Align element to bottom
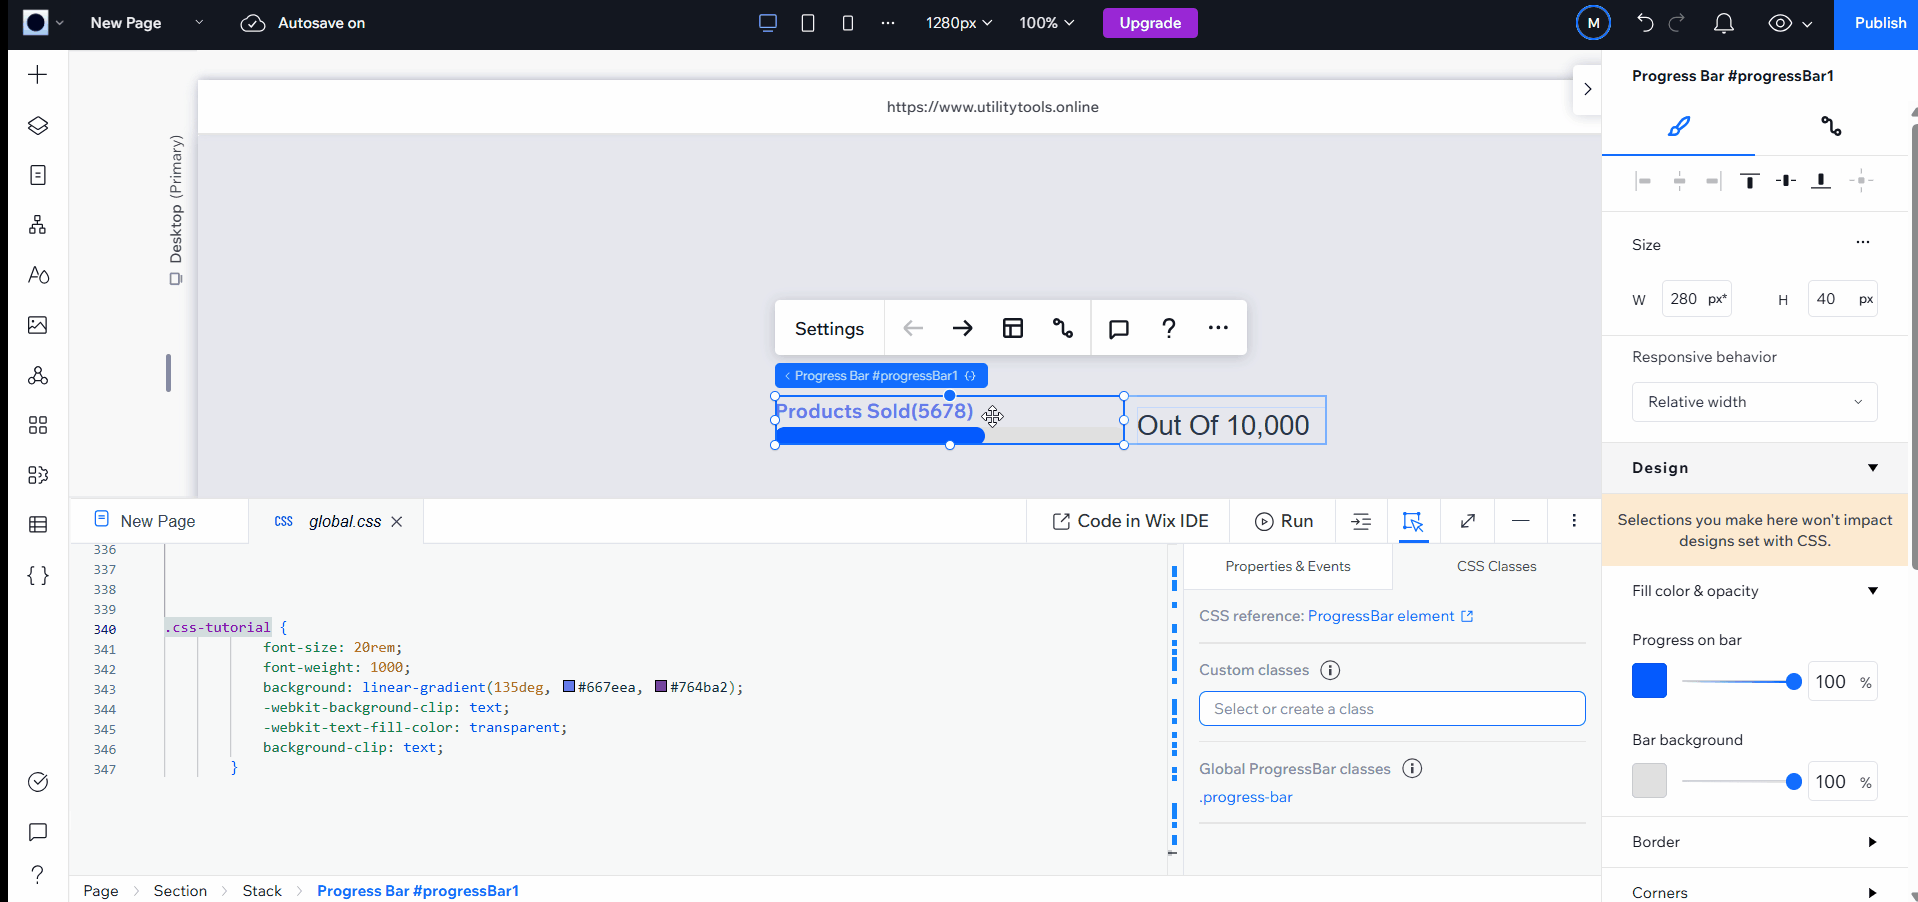Viewport: 1918px width, 902px height. click(x=1821, y=181)
